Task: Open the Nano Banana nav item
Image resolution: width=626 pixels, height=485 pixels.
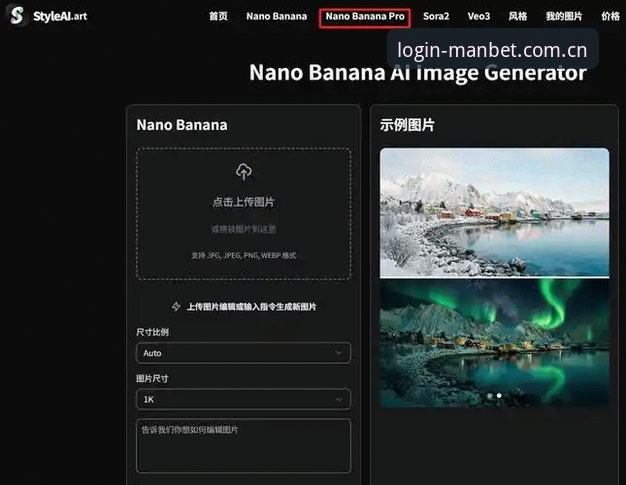Action: 276,16
